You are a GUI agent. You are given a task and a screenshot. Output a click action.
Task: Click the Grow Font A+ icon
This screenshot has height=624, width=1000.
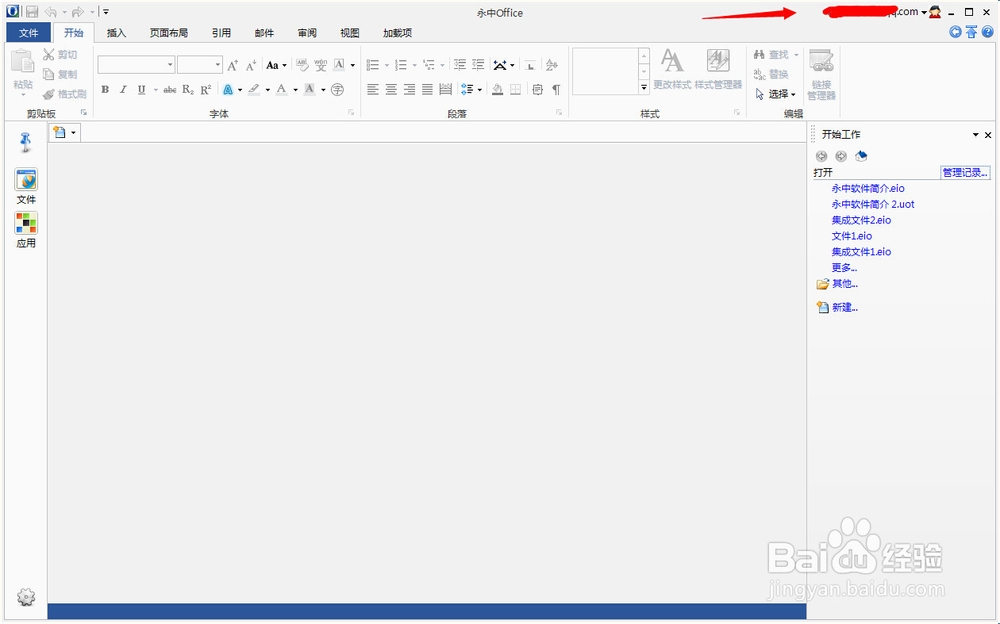coord(233,65)
